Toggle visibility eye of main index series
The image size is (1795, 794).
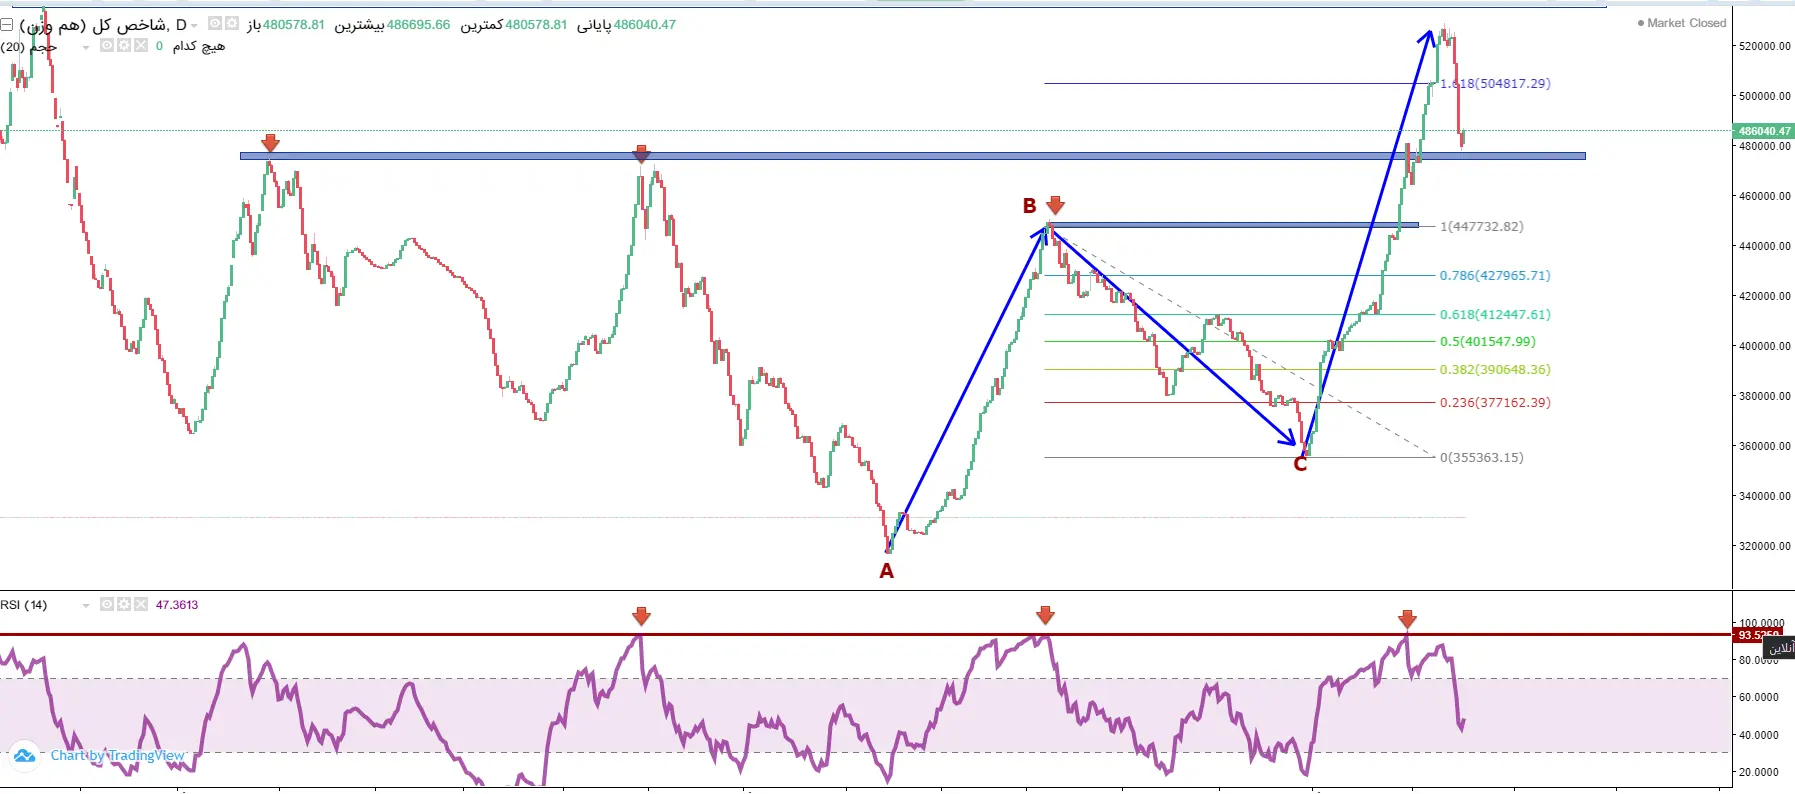coord(215,23)
